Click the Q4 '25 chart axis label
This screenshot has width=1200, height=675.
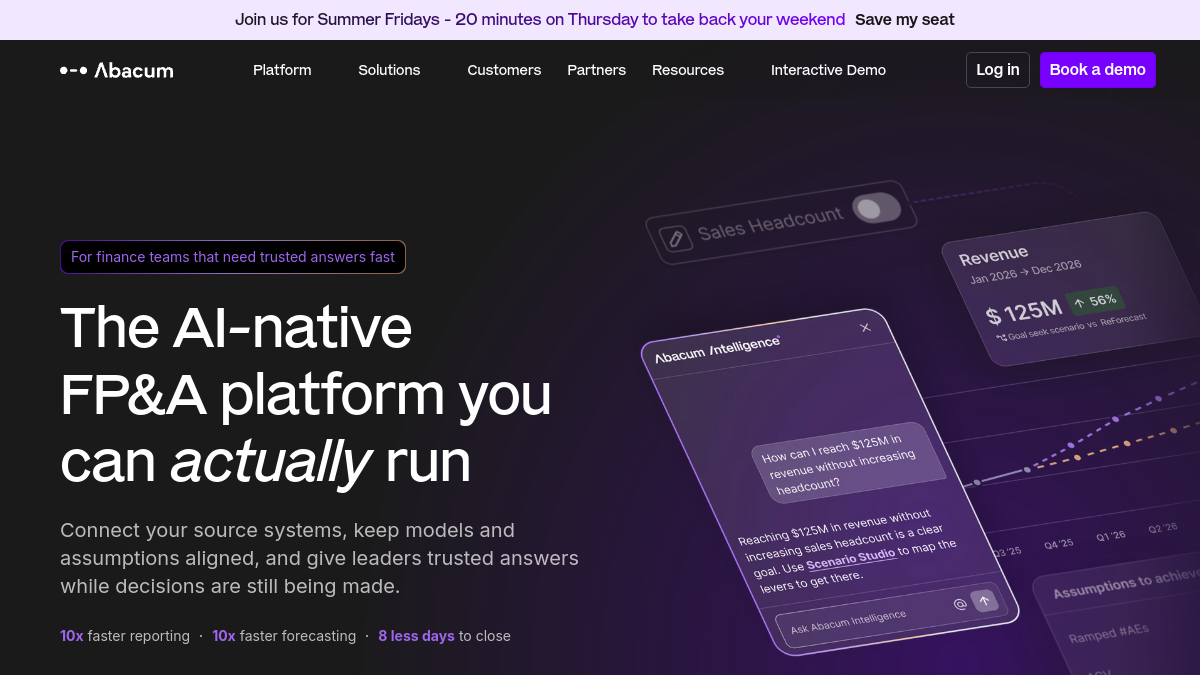click(1058, 544)
